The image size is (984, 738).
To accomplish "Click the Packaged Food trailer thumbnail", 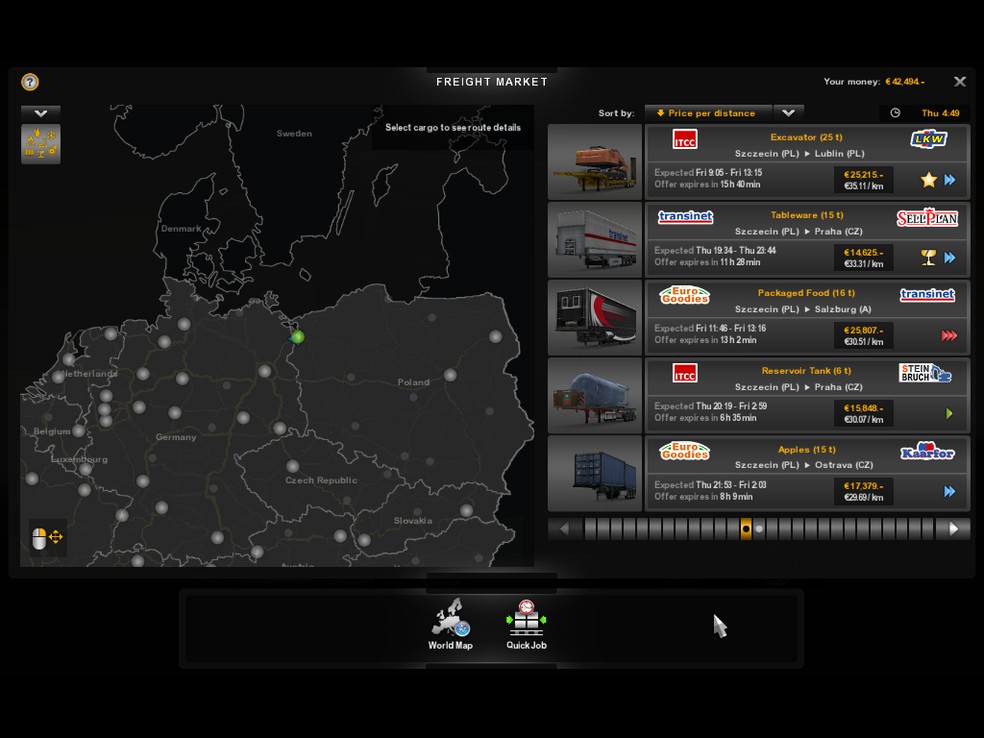I will [x=595, y=318].
